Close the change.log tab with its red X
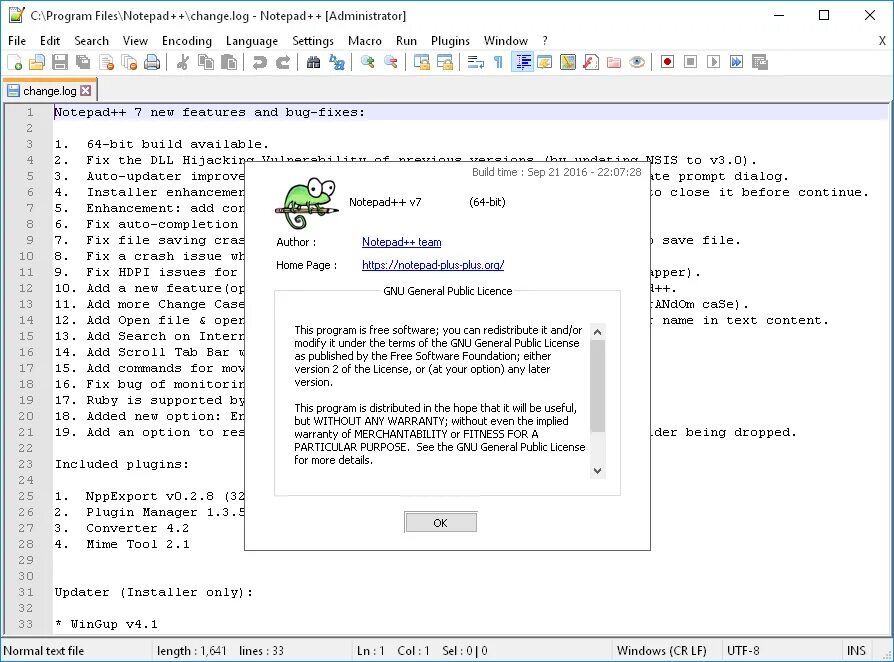Viewport: 894px width, 662px height. click(x=86, y=91)
